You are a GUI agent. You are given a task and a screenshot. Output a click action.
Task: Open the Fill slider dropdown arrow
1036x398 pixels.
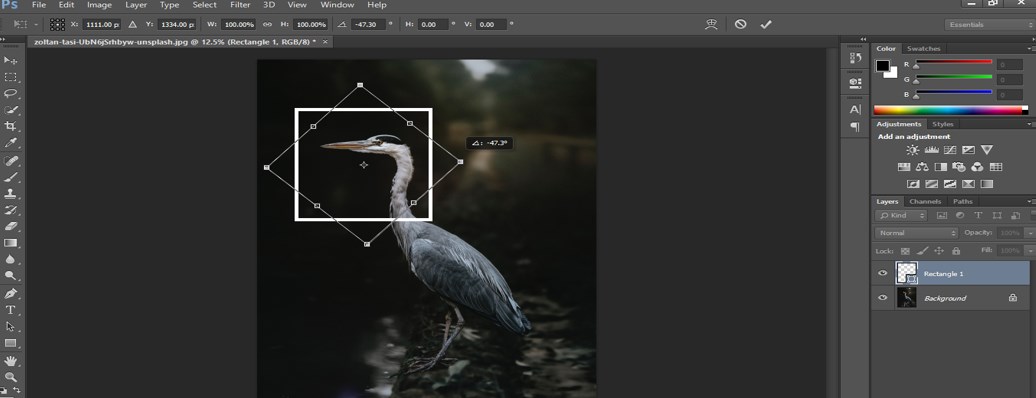[x=1029, y=251]
